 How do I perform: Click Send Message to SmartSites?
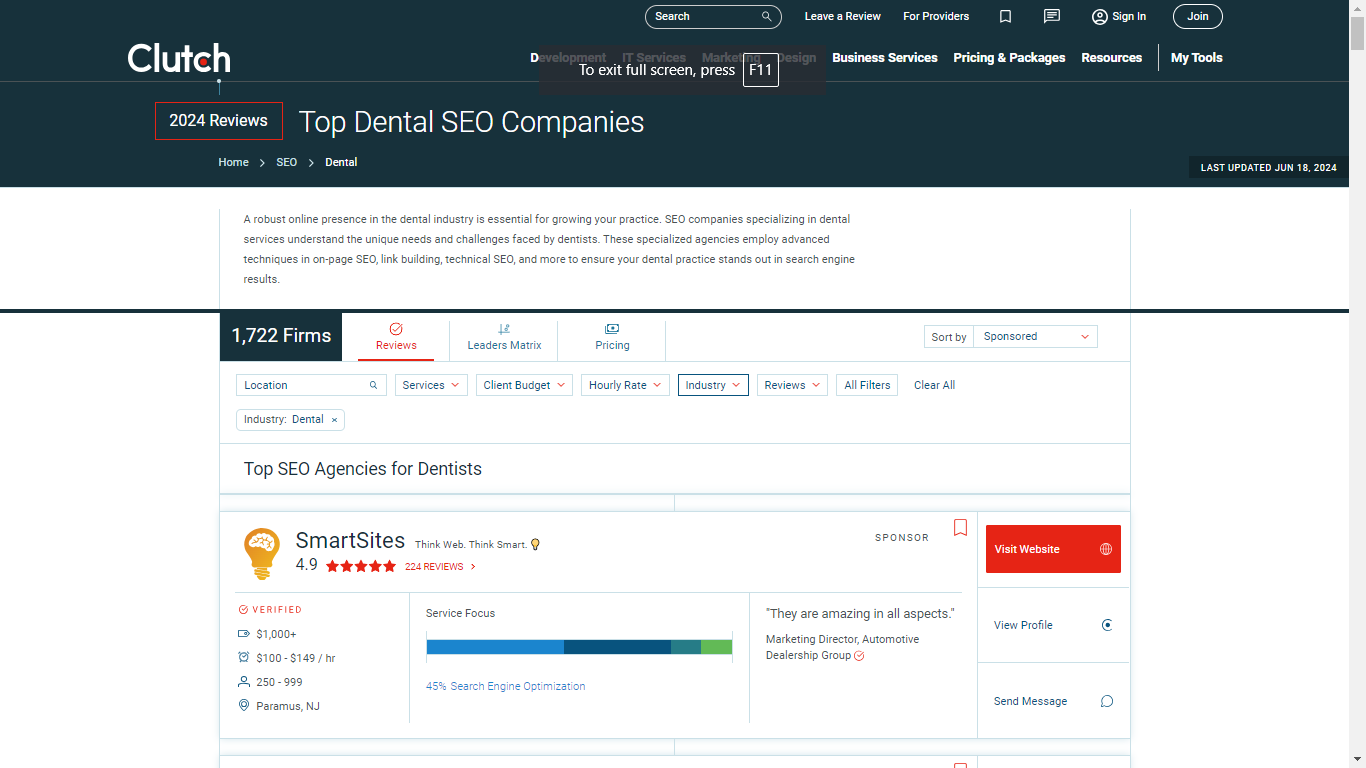tap(1053, 701)
